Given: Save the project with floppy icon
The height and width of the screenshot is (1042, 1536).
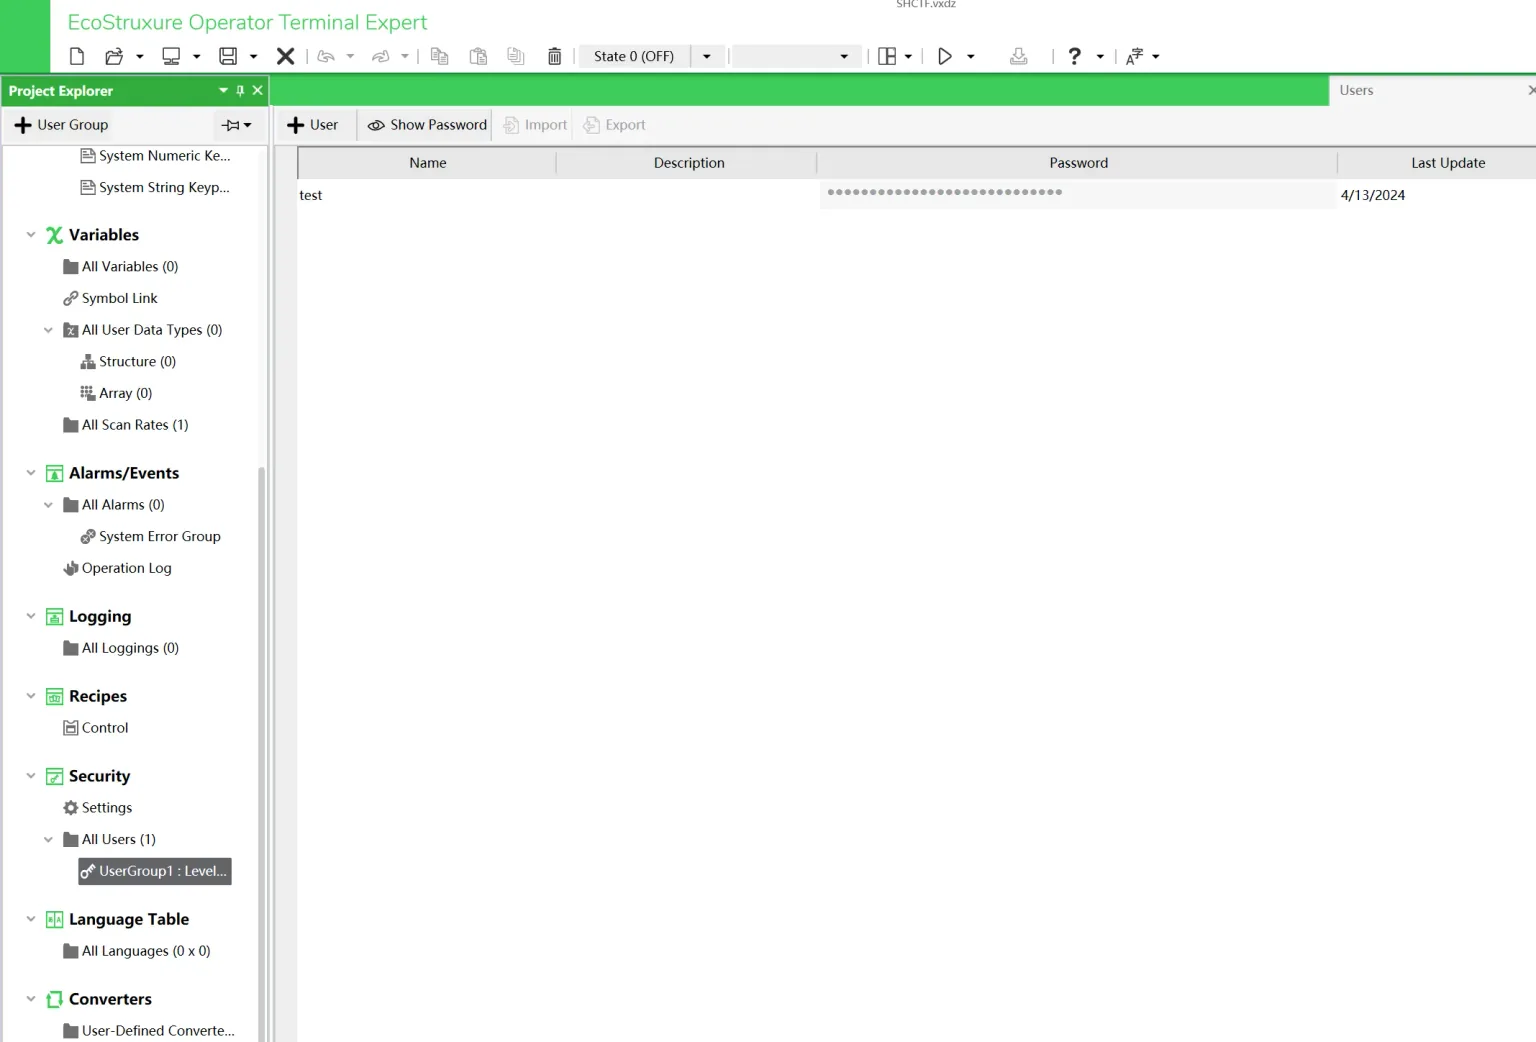Looking at the screenshot, I should click(x=228, y=56).
